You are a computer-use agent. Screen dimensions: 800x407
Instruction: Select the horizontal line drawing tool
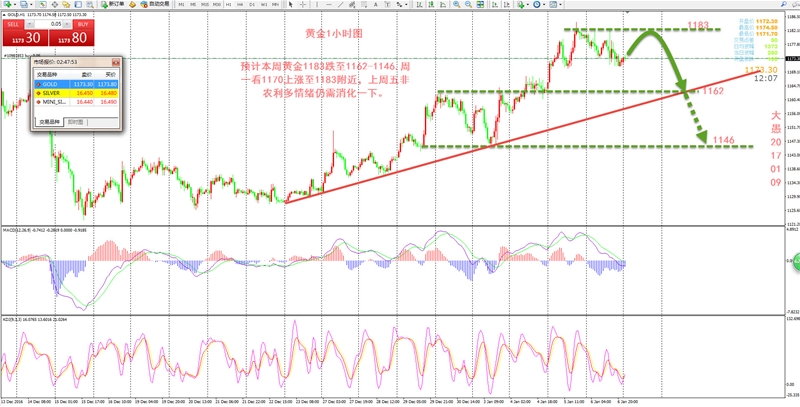329,4
